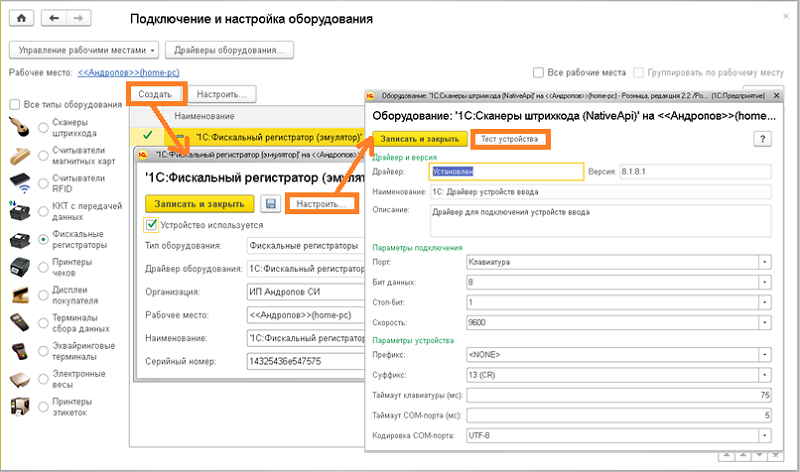Select the fiscal registrar printer icon
Image resolution: width=800 pixels, height=472 pixels.
pyautogui.click(x=20, y=239)
